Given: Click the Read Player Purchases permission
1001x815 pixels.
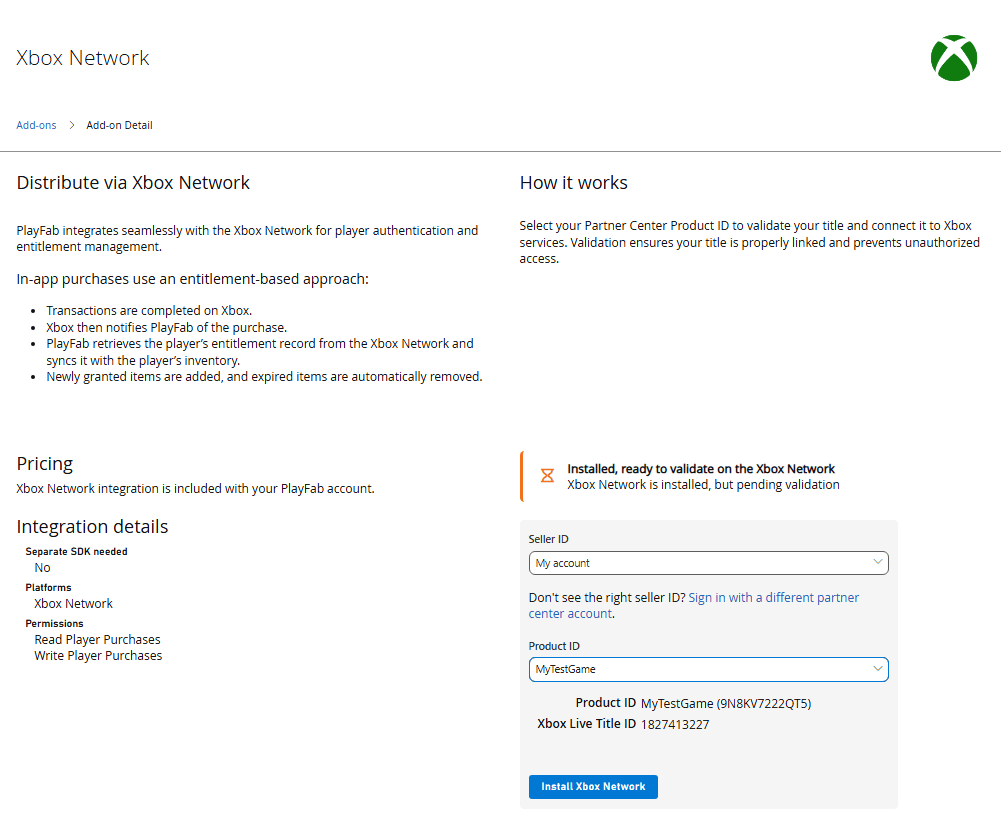Looking at the screenshot, I should [x=98, y=639].
